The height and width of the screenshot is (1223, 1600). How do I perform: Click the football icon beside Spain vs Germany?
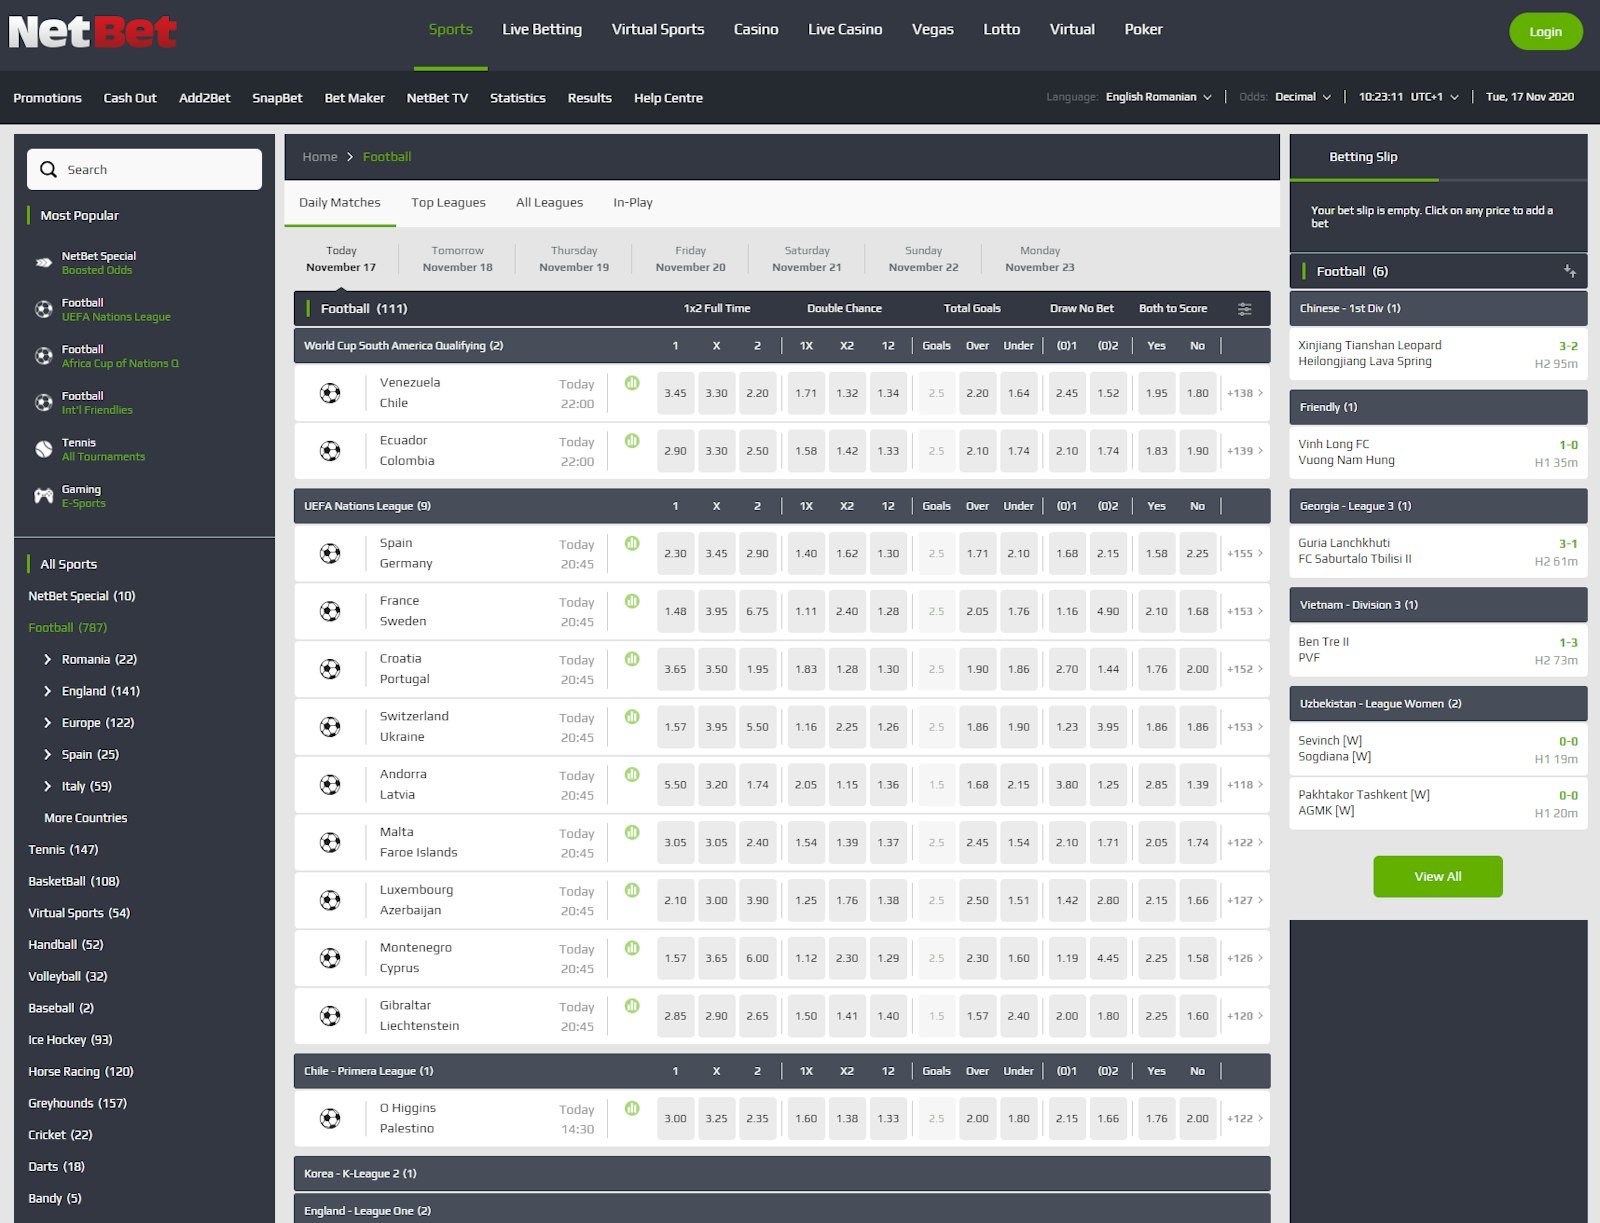[x=330, y=554]
